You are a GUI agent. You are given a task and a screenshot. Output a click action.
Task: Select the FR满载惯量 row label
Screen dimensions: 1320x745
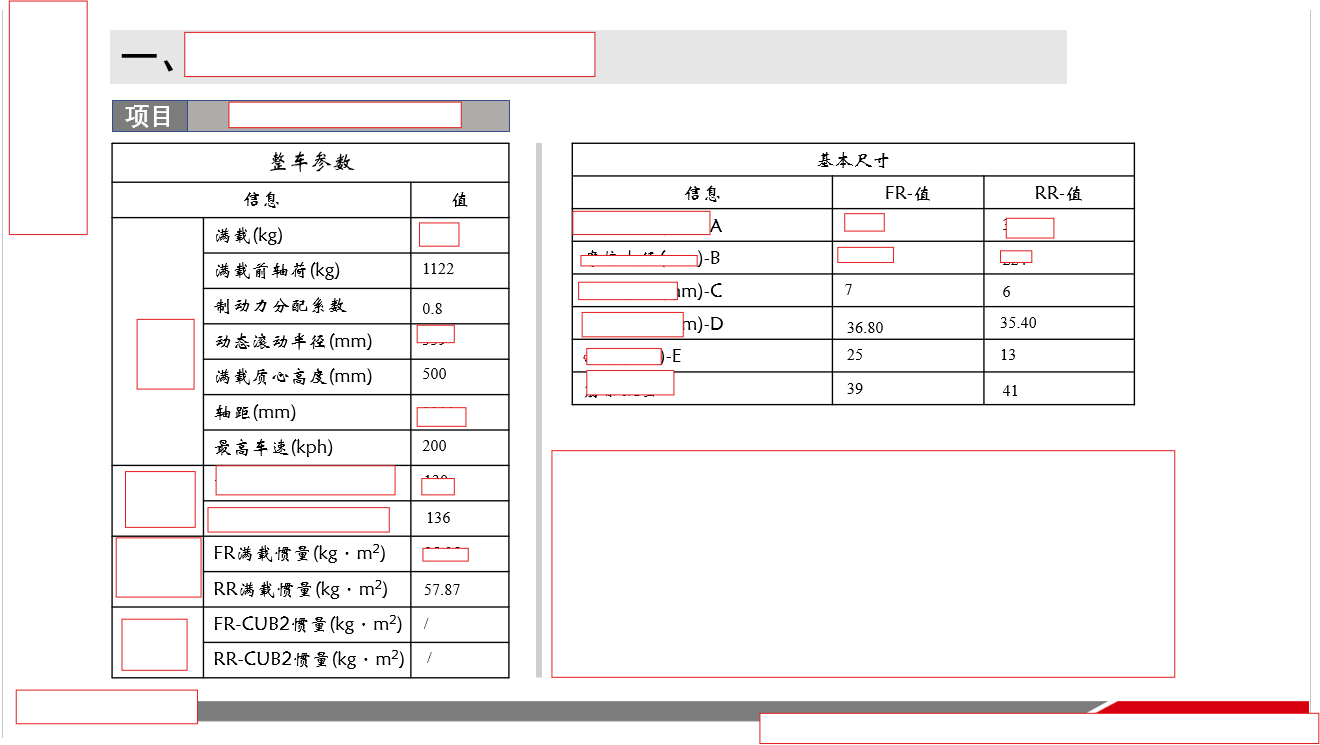300,553
